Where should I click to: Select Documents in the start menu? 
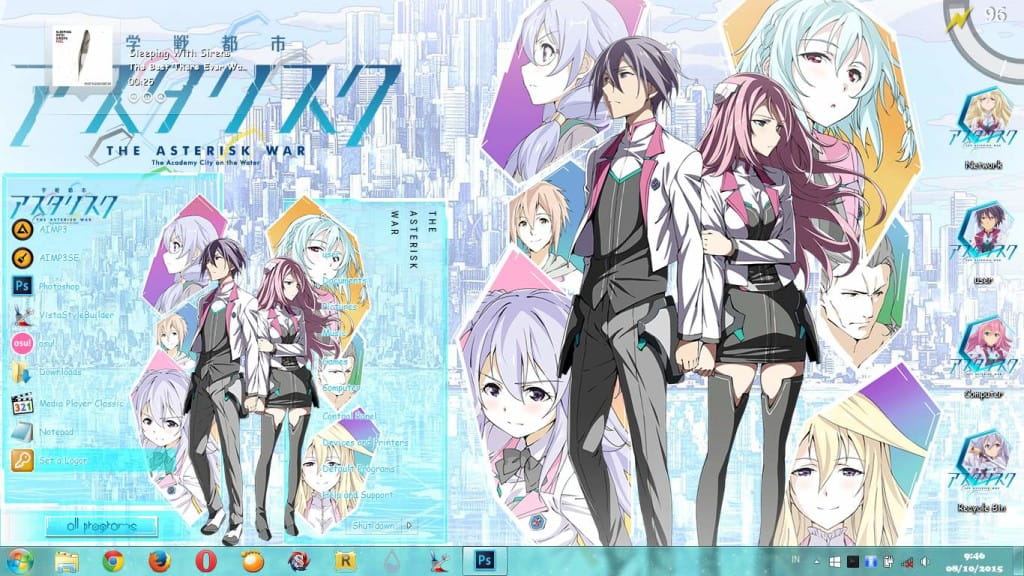pyautogui.click(x=345, y=283)
